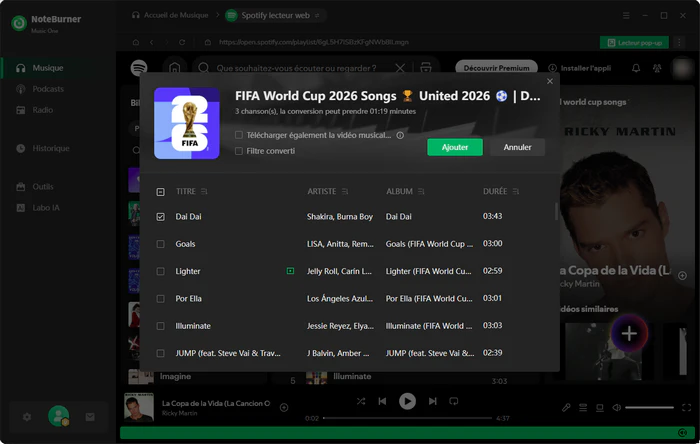Viewport: 700px width, 444px height.
Task: Open the NoteBurner settings gear
Action: (27, 417)
